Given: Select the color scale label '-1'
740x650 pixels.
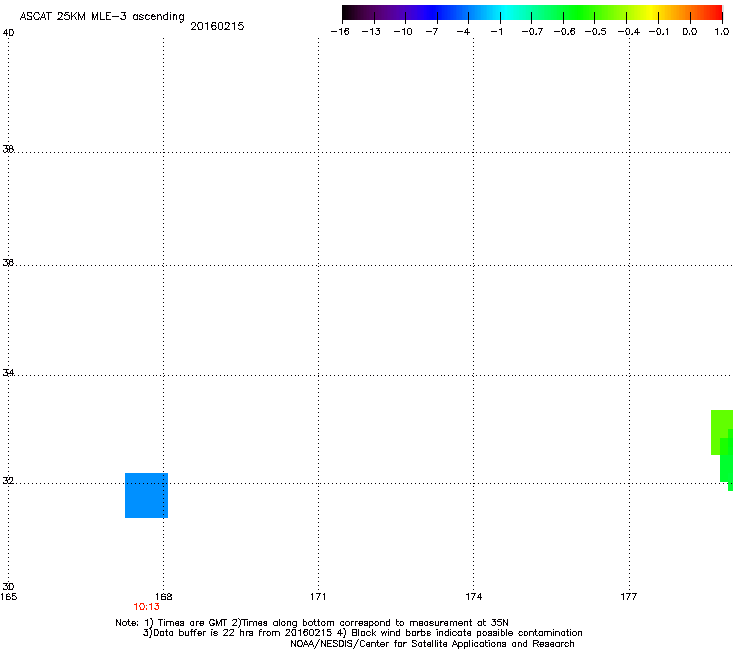Looking at the screenshot, I should coord(496,32).
